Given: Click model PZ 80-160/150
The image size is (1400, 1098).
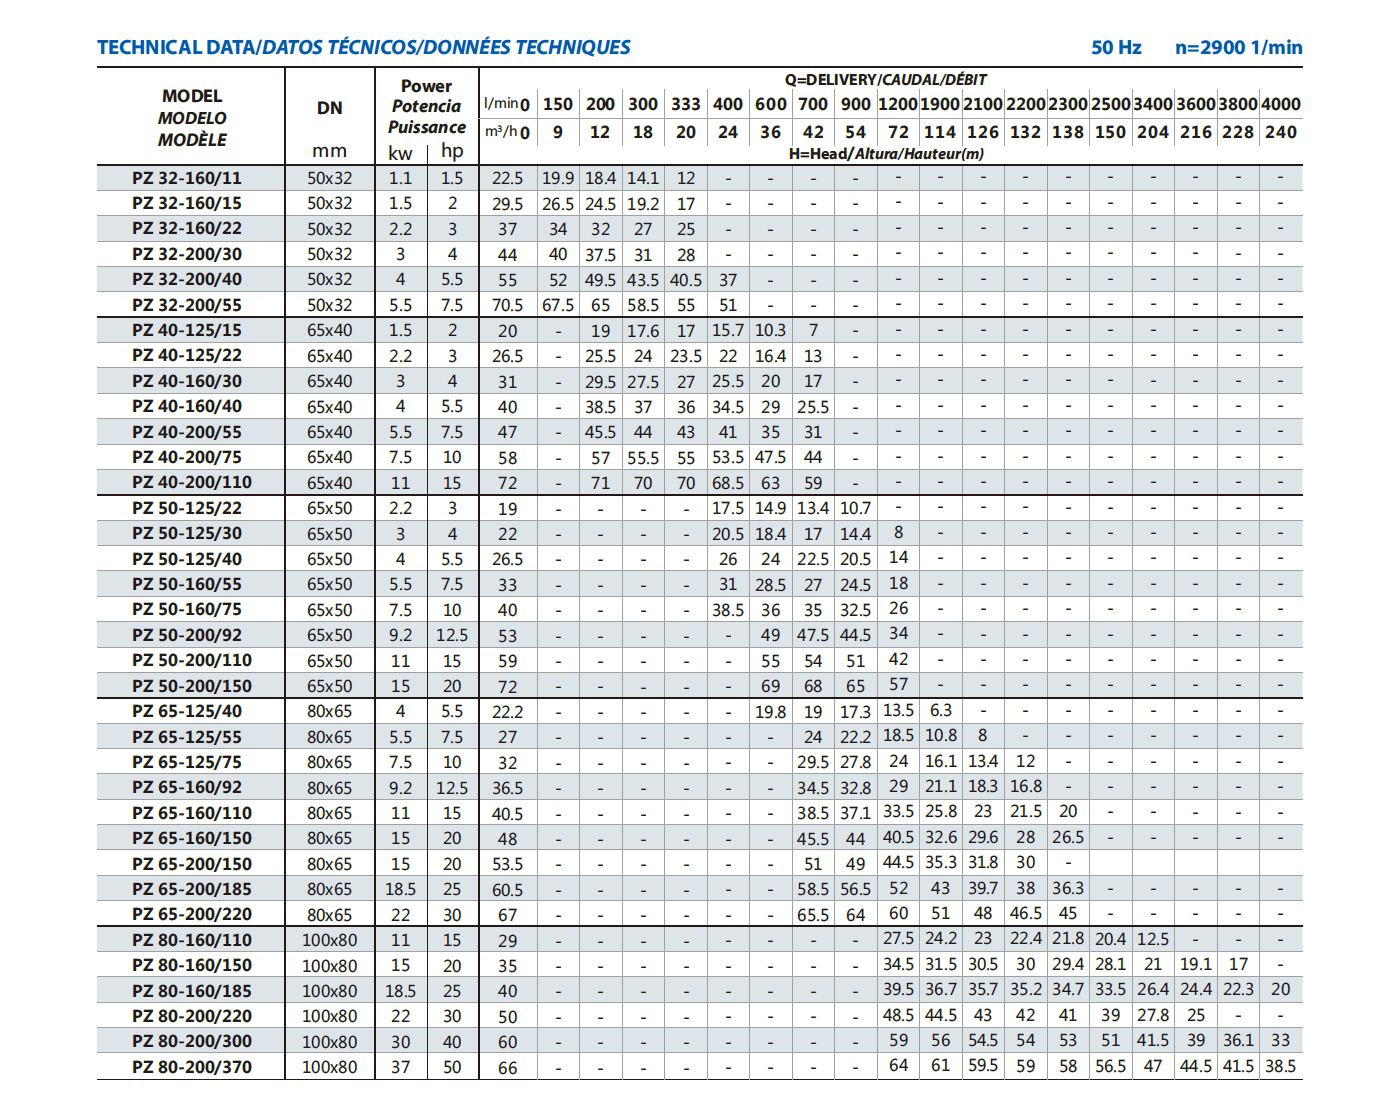Looking at the screenshot, I should point(192,965).
